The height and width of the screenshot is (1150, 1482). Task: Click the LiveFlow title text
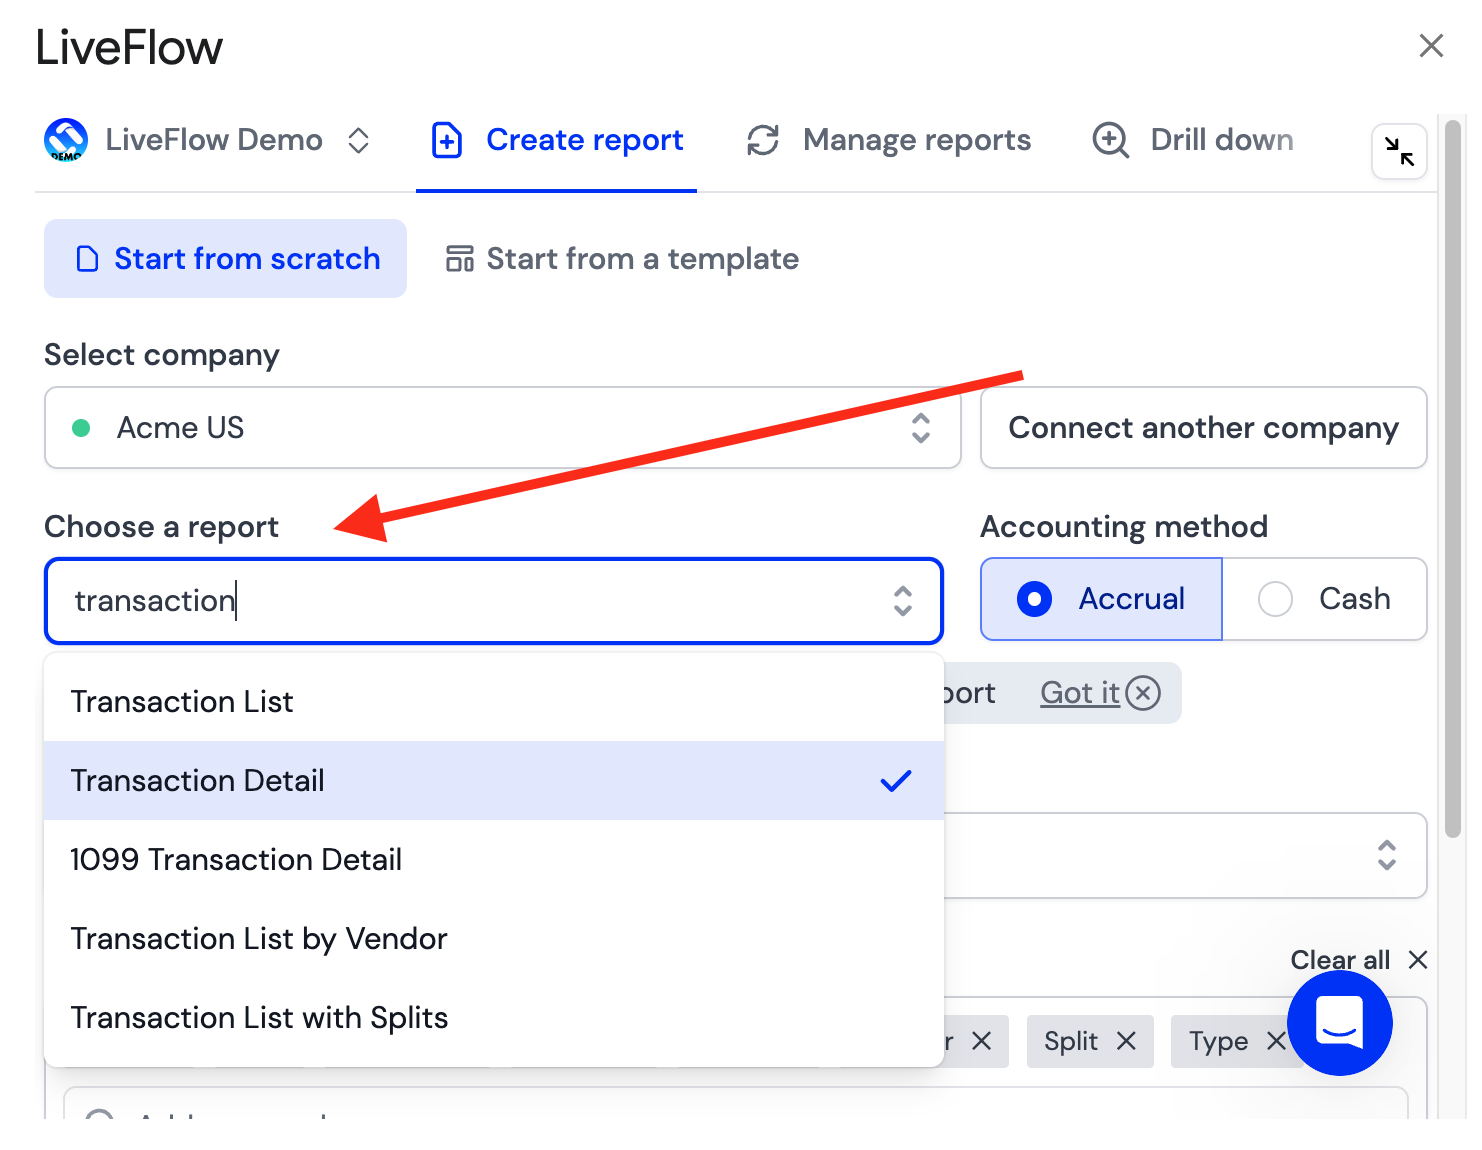(130, 47)
